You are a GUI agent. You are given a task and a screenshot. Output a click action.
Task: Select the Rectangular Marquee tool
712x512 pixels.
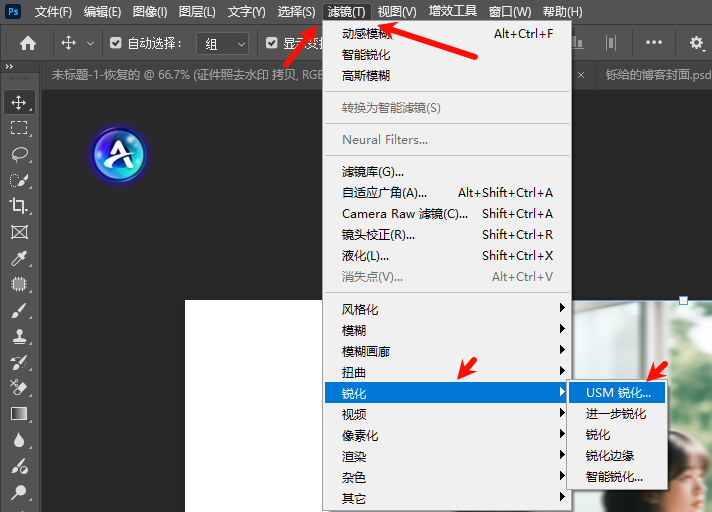[19, 128]
